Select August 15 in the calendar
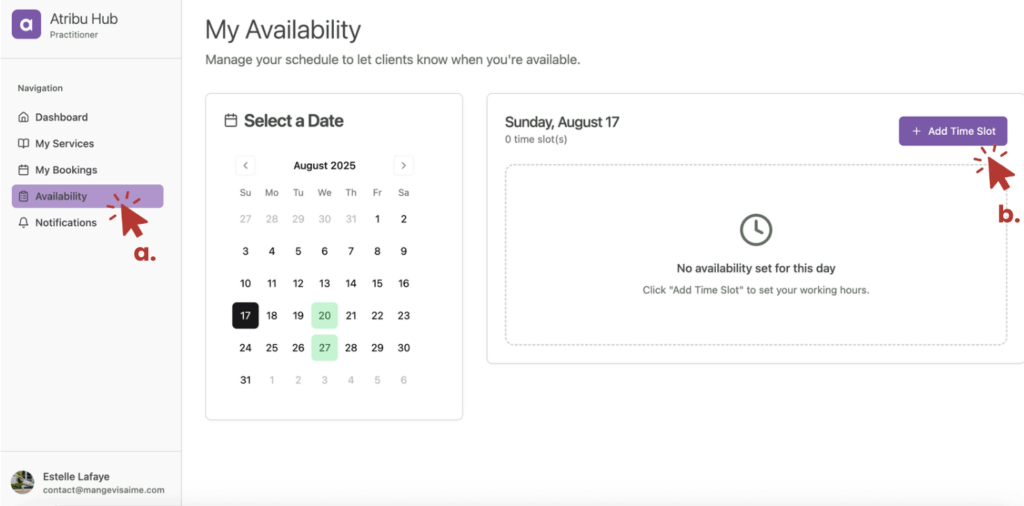1024x506 pixels. click(x=377, y=284)
